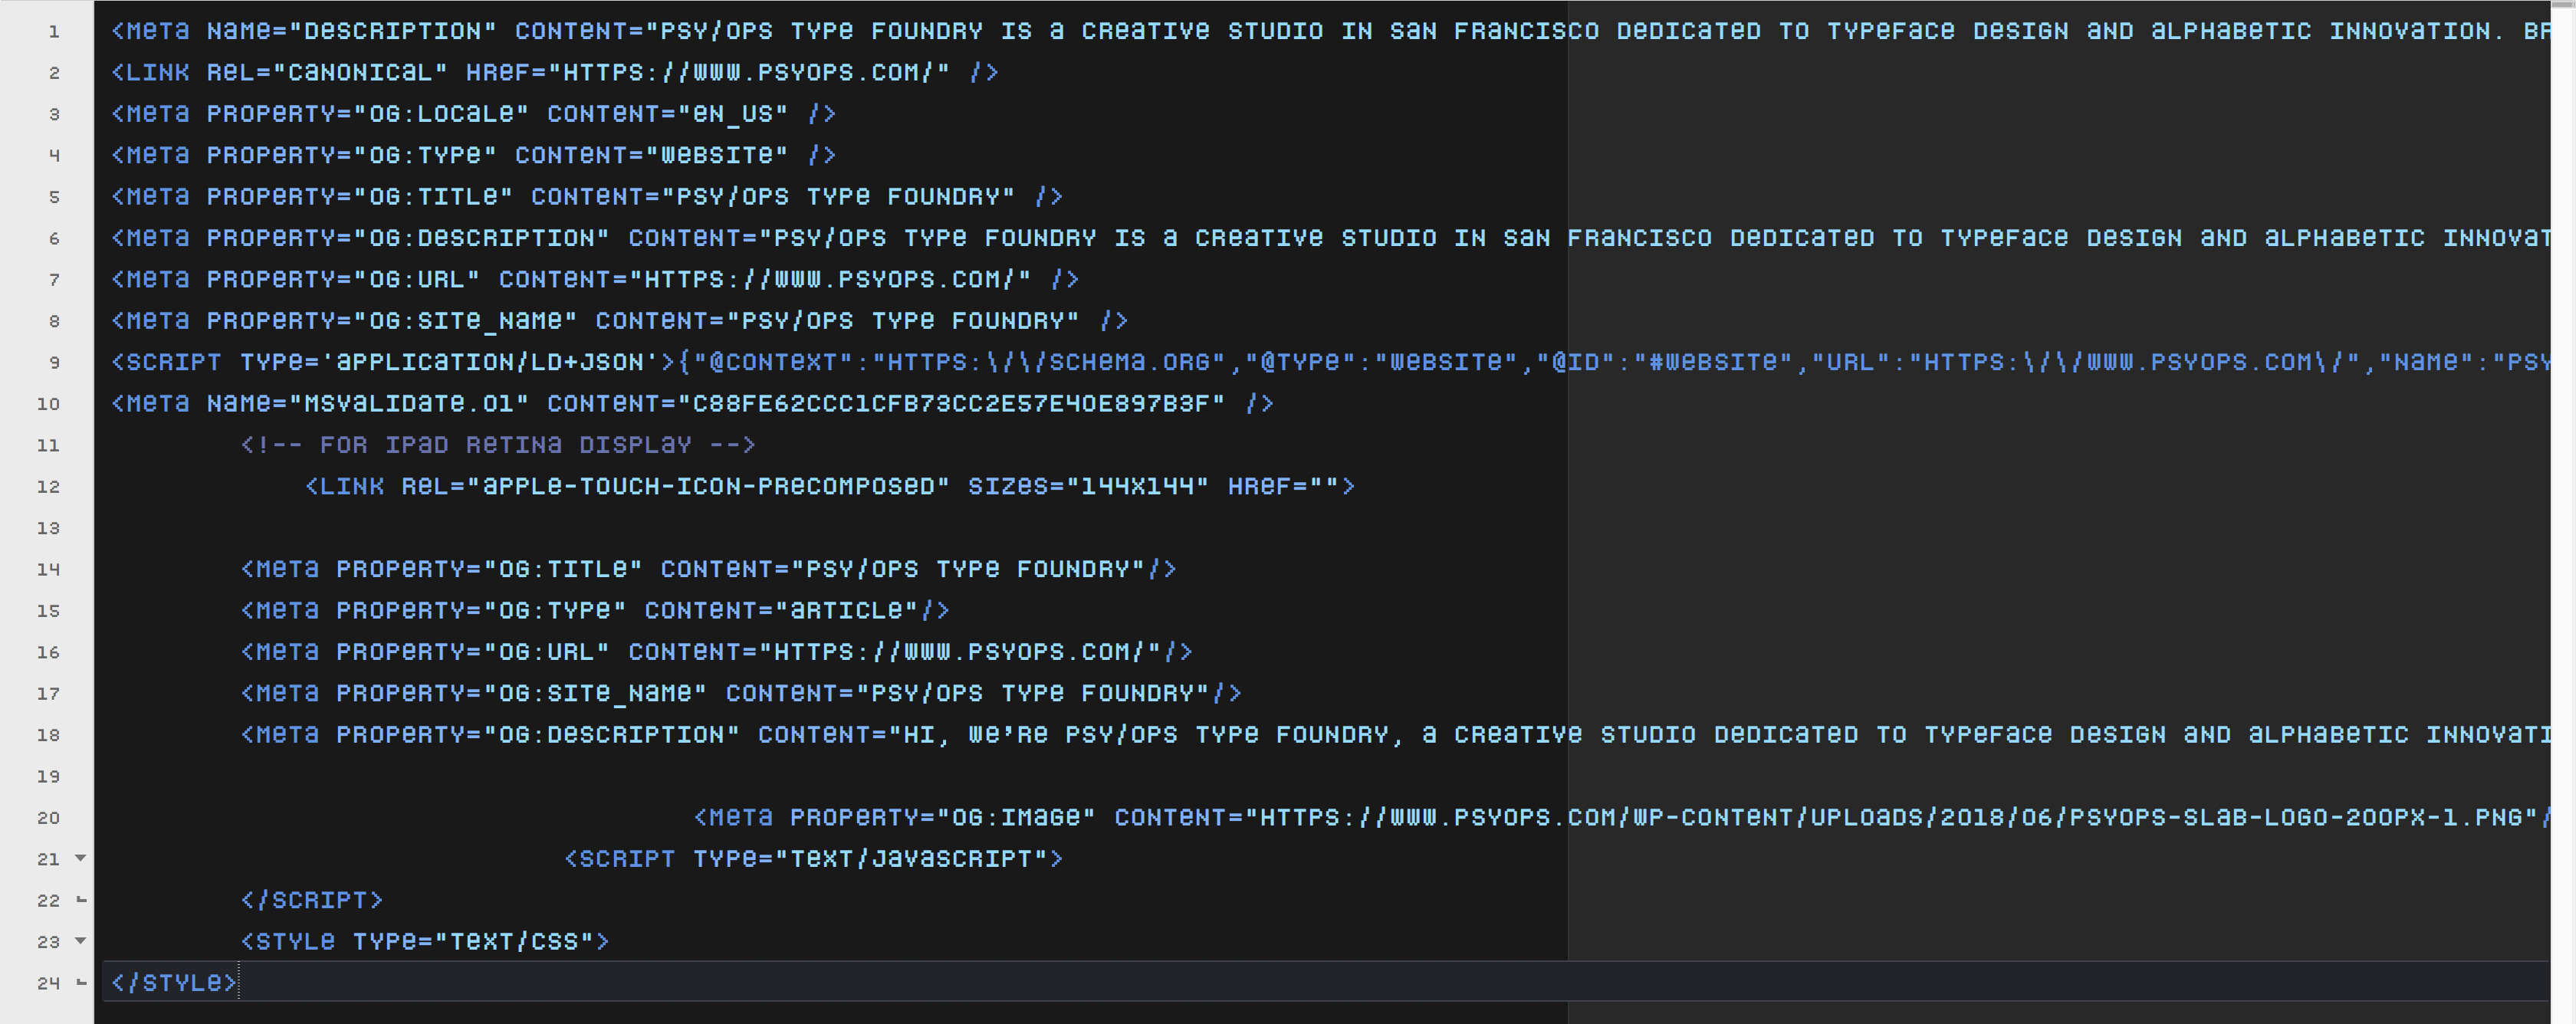Image resolution: width=2576 pixels, height=1024 pixels.
Task: Click the og:image meta tag on line 20
Action: 1622,818
